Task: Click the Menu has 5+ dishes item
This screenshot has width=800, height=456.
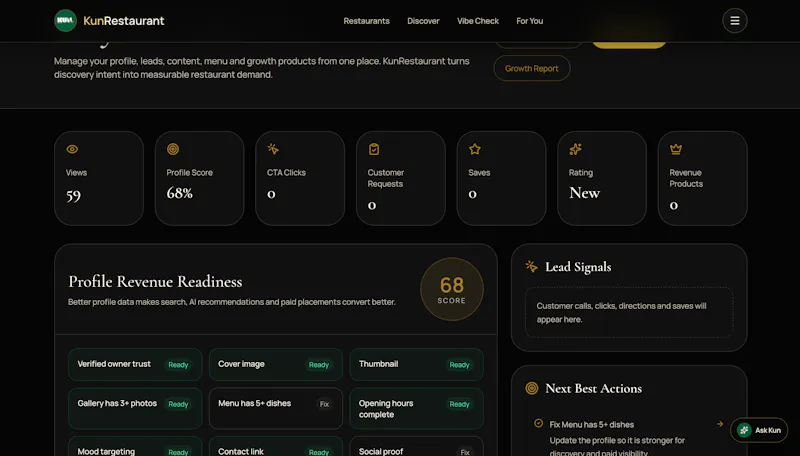Action: click(x=276, y=408)
